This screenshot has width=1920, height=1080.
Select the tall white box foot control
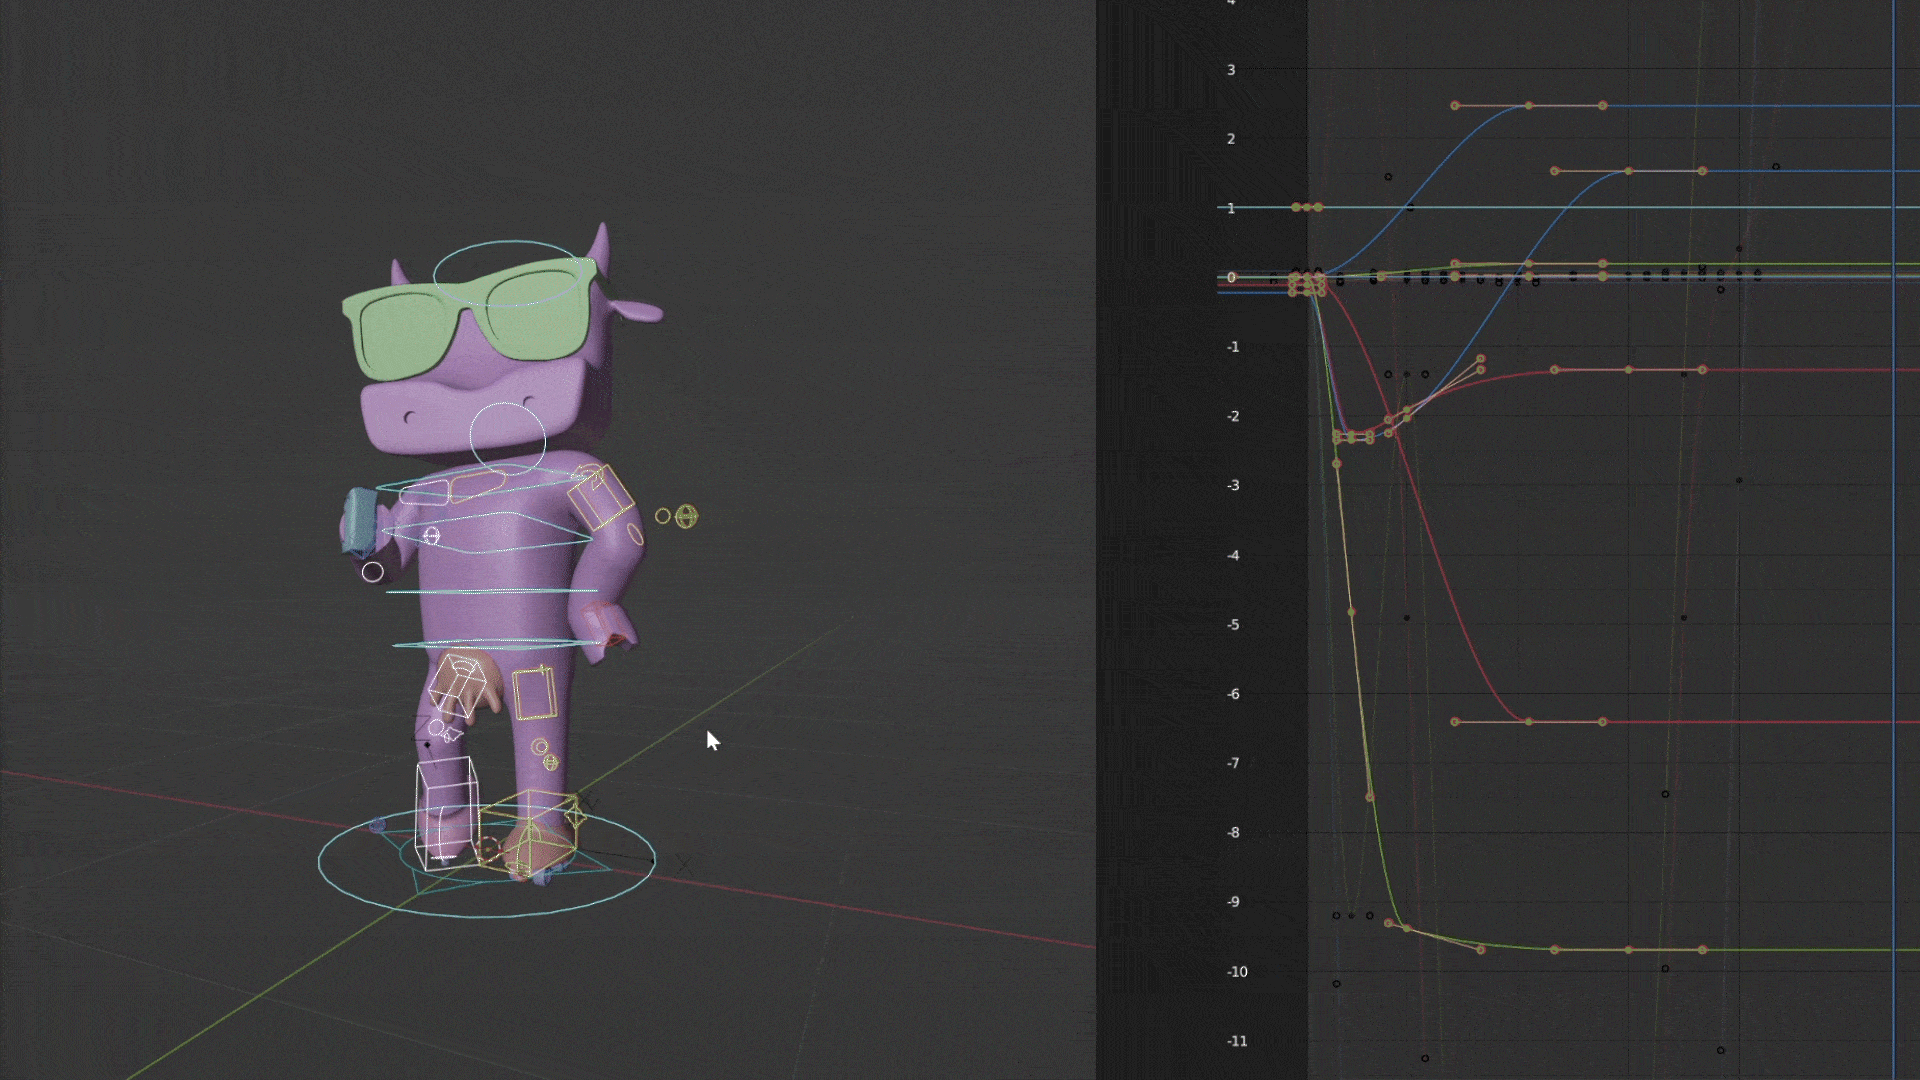point(444,812)
